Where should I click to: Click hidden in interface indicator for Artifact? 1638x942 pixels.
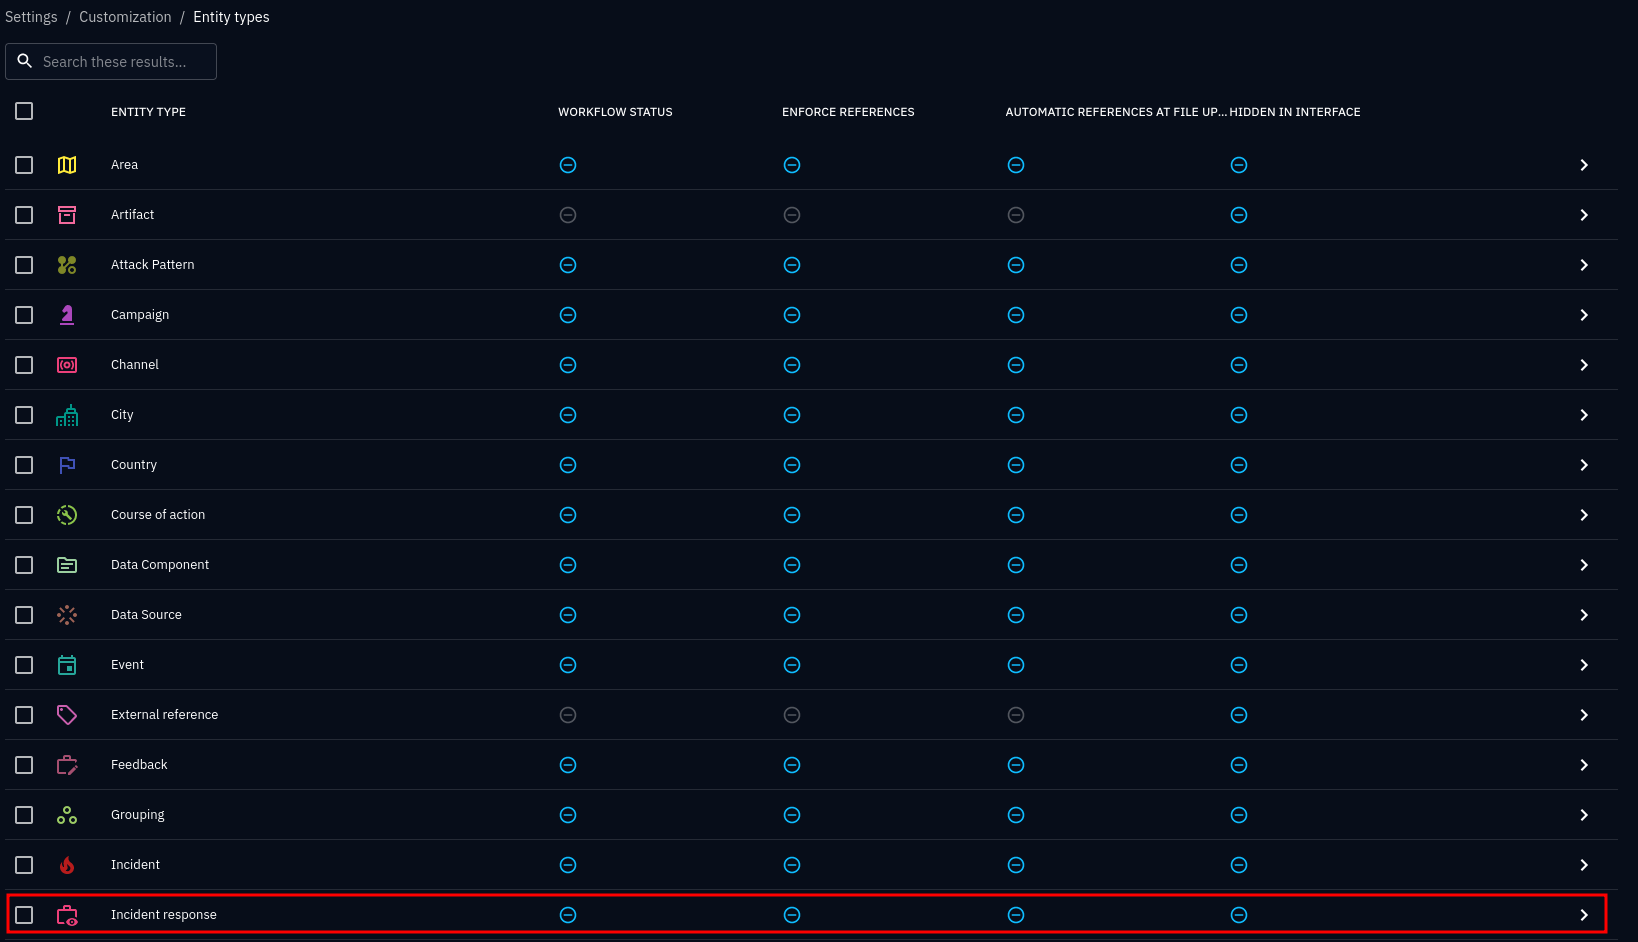point(1239,215)
